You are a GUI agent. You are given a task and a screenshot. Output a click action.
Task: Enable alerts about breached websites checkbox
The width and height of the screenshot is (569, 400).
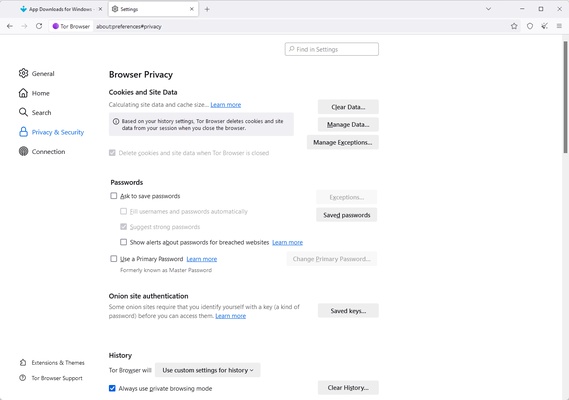click(123, 242)
